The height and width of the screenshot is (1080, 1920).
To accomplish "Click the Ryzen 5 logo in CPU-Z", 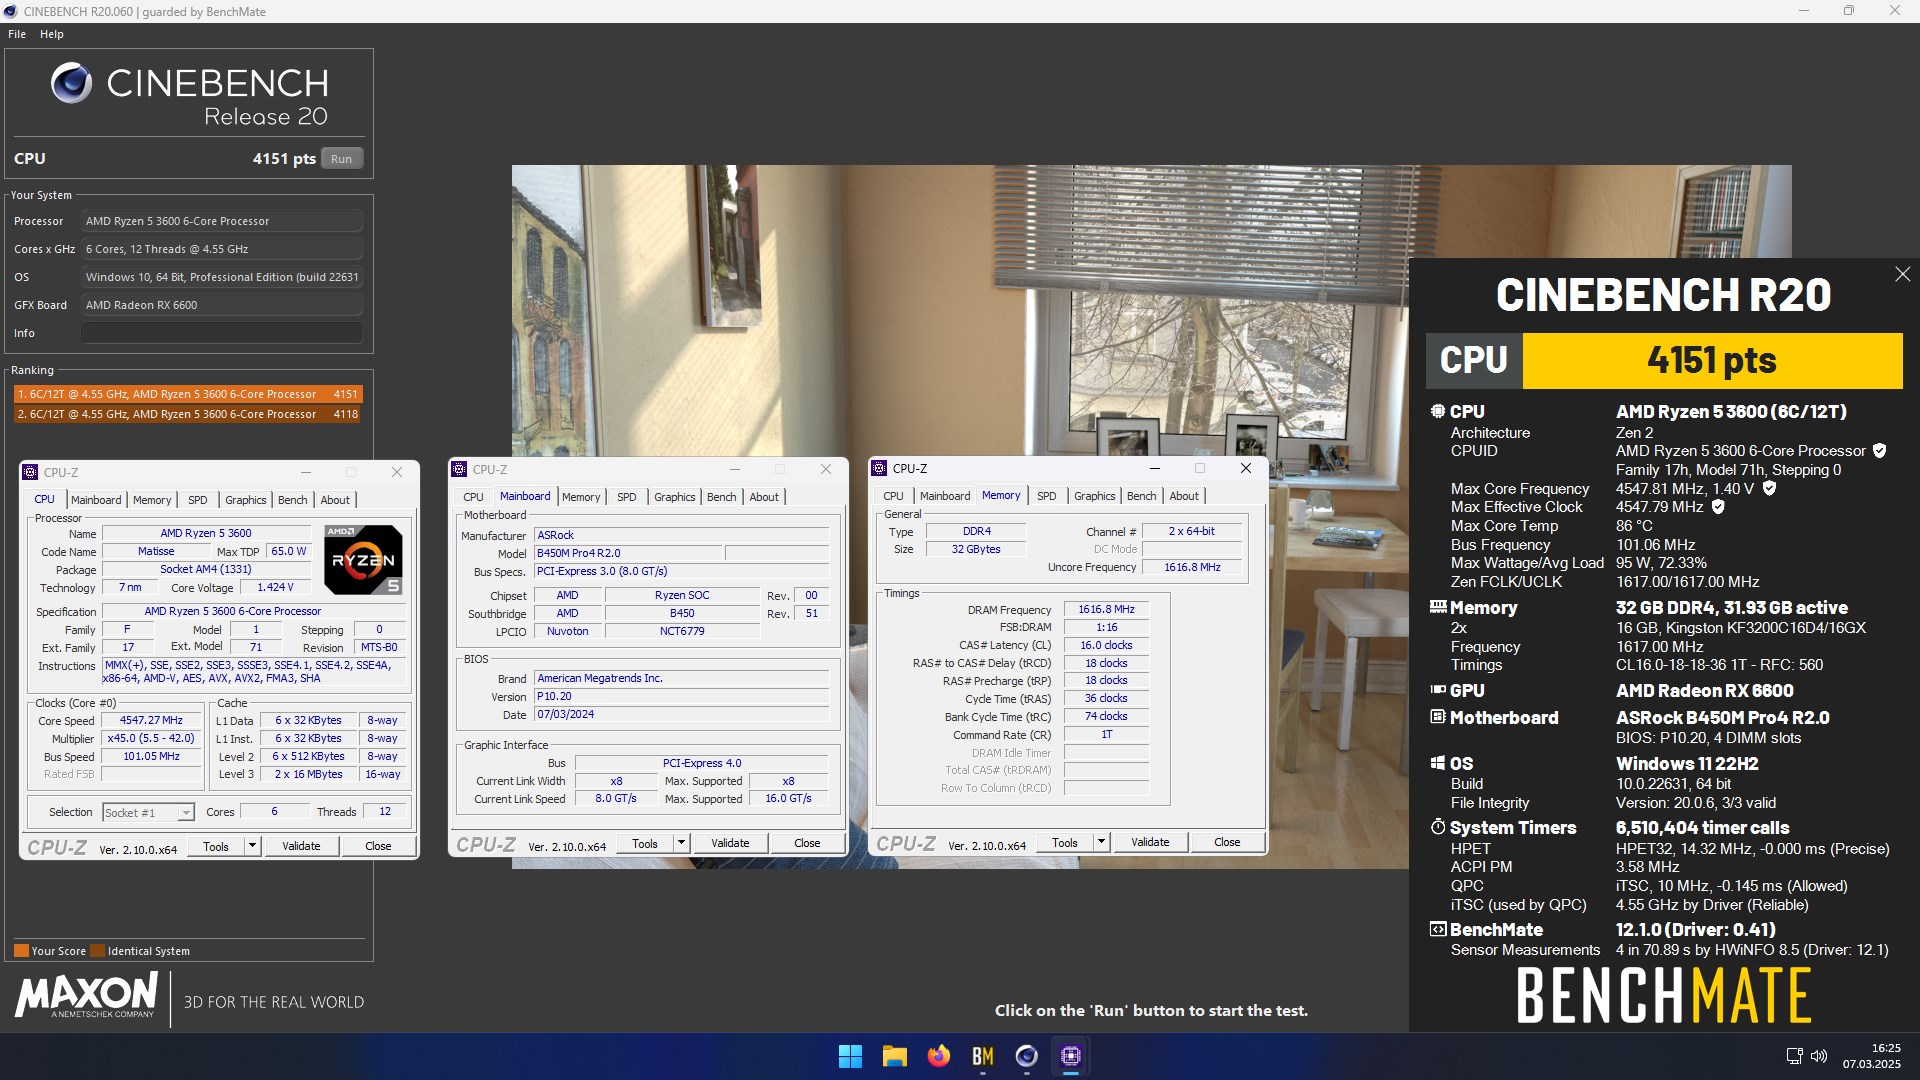I will tap(363, 559).
